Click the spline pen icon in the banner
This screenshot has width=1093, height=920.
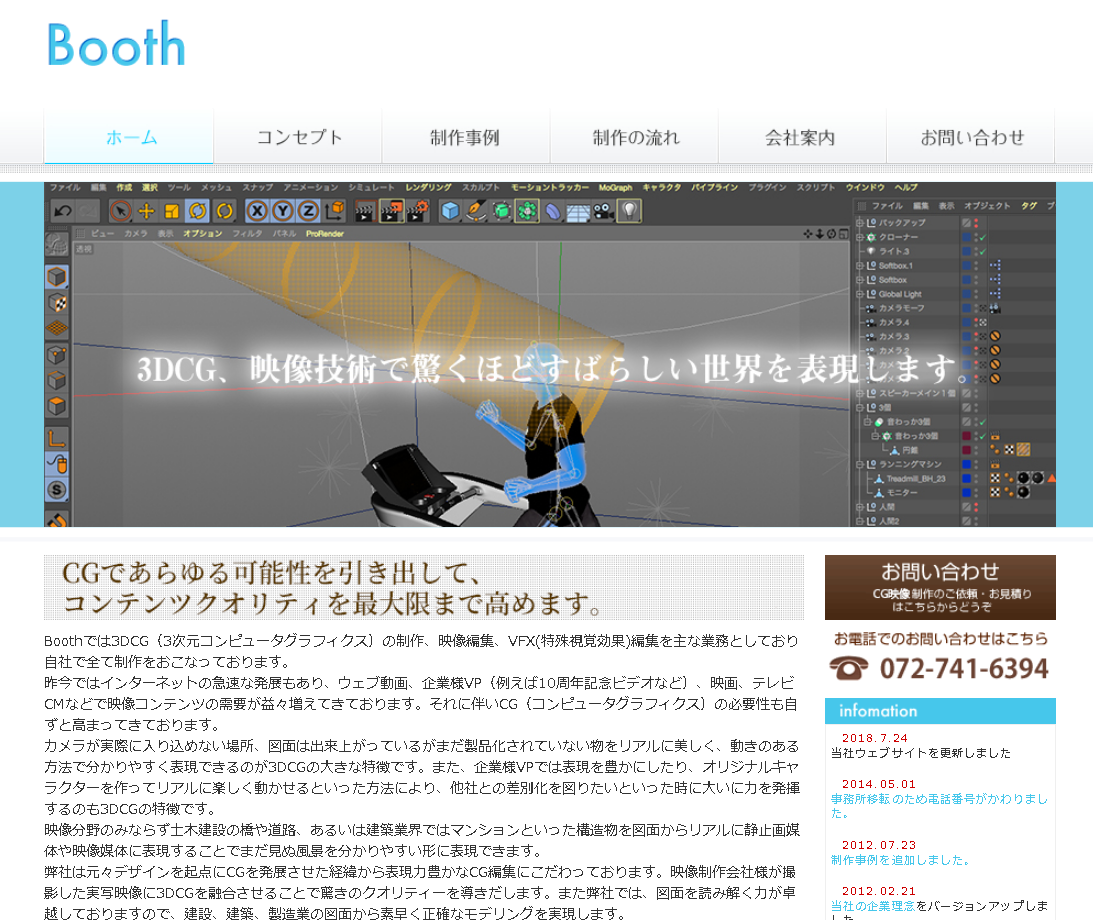476,210
